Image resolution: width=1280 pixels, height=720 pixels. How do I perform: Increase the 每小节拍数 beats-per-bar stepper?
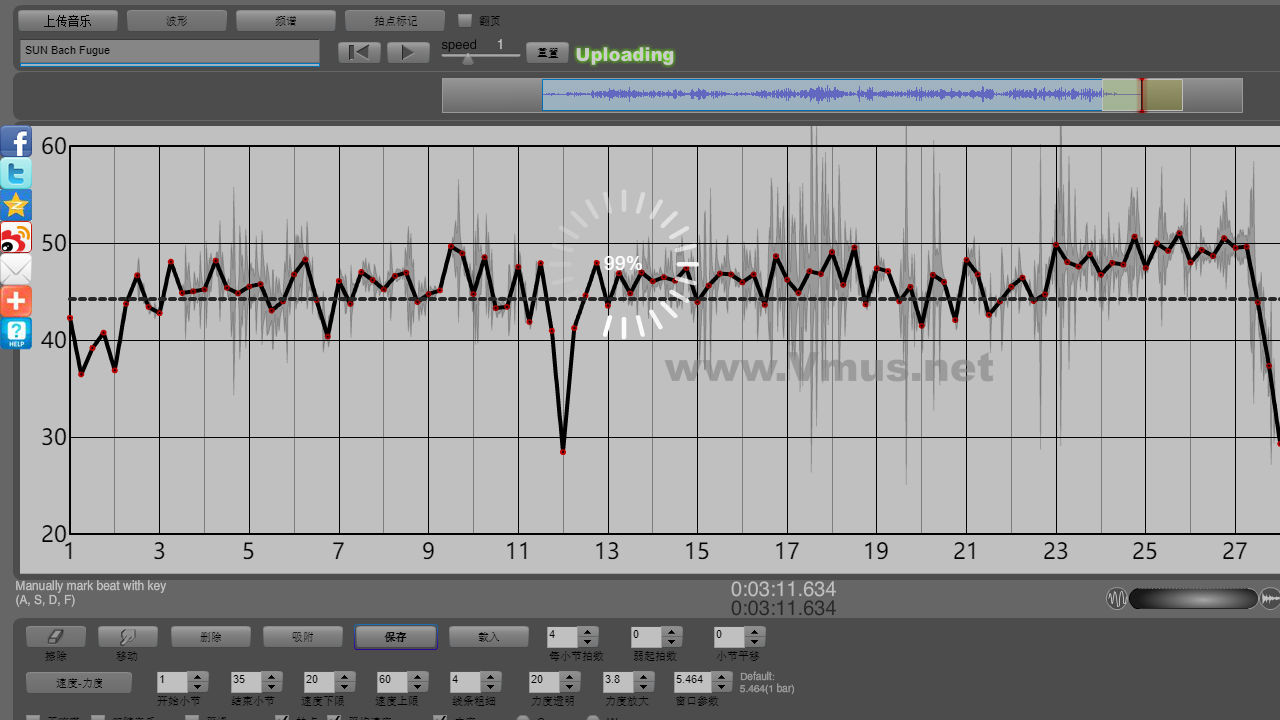point(588,631)
